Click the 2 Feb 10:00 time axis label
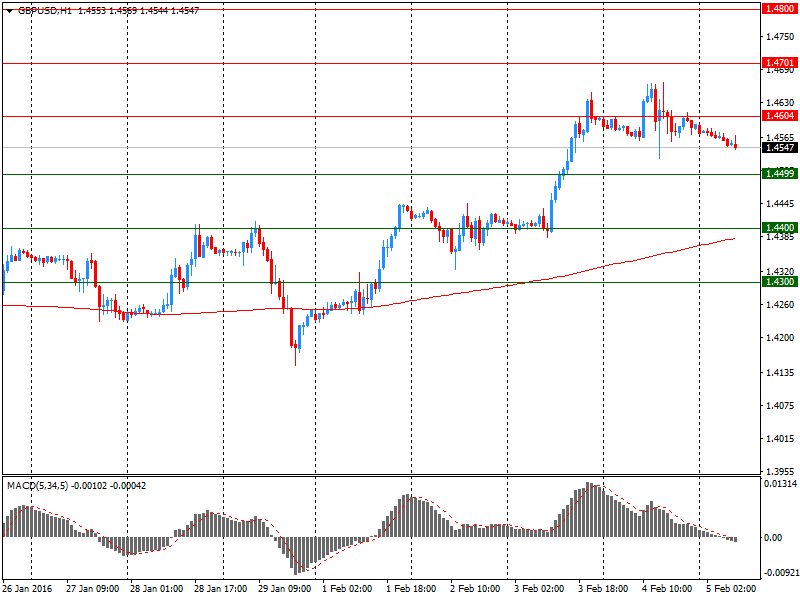800x600 pixels. pos(475,589)
